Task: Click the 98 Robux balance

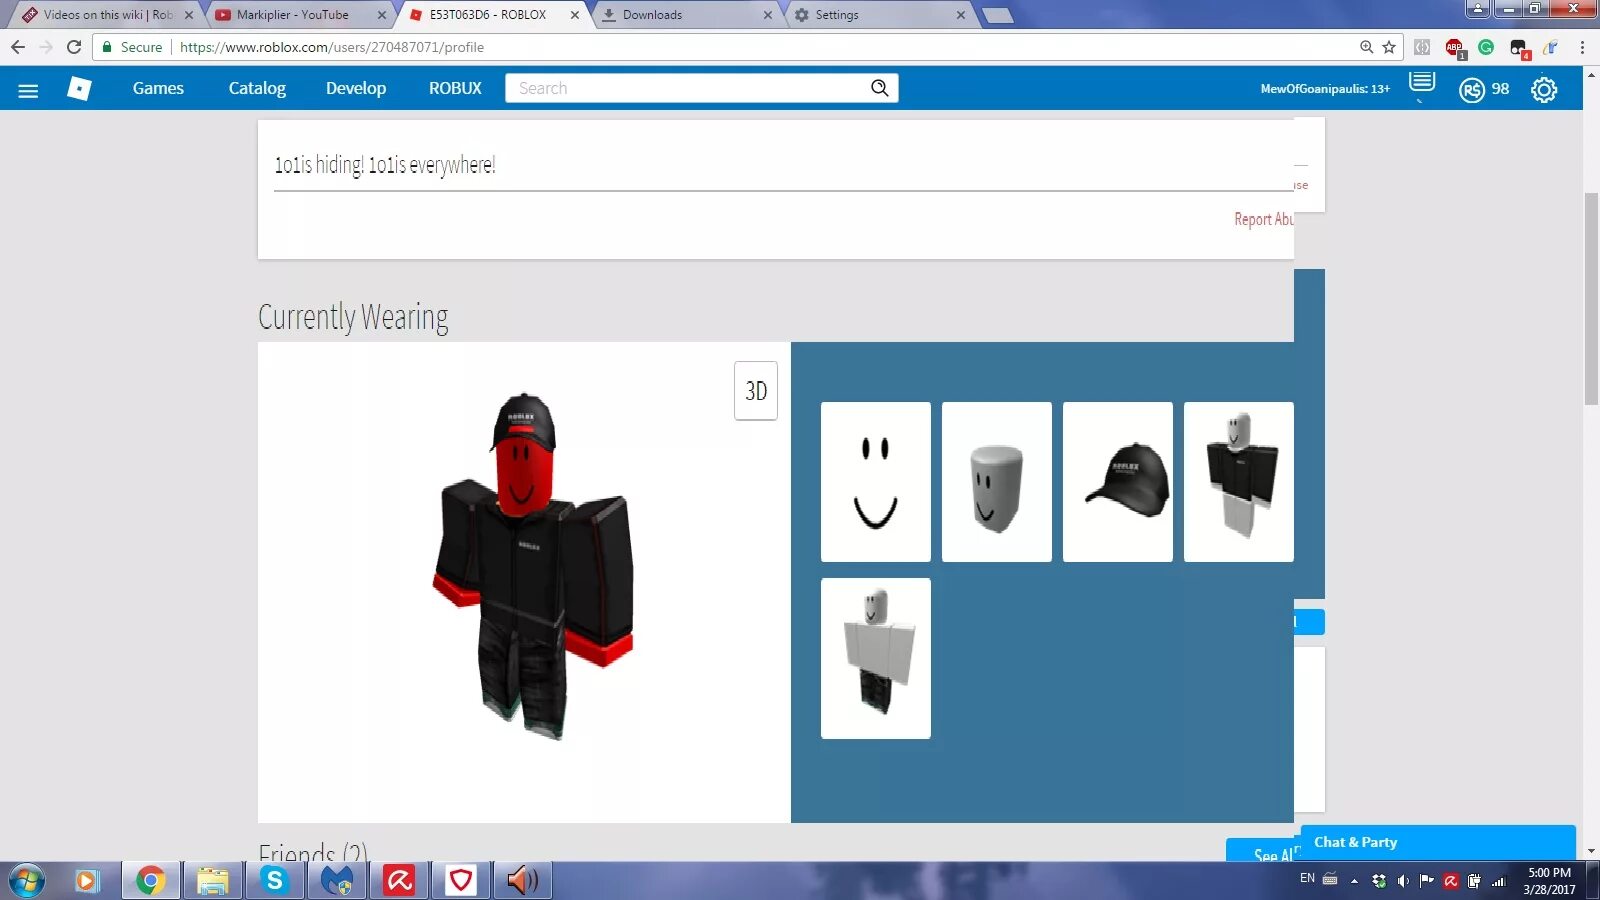Action: 1500,89
